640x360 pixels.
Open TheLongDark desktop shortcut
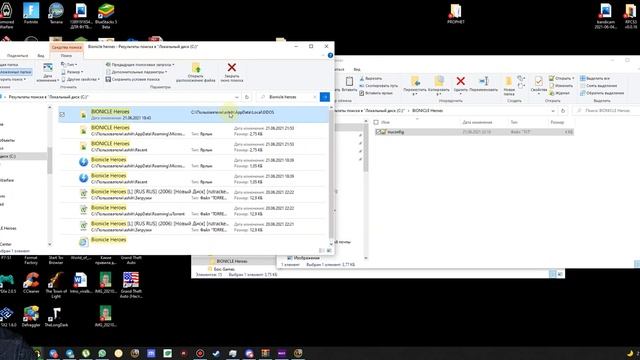(56, 316)
